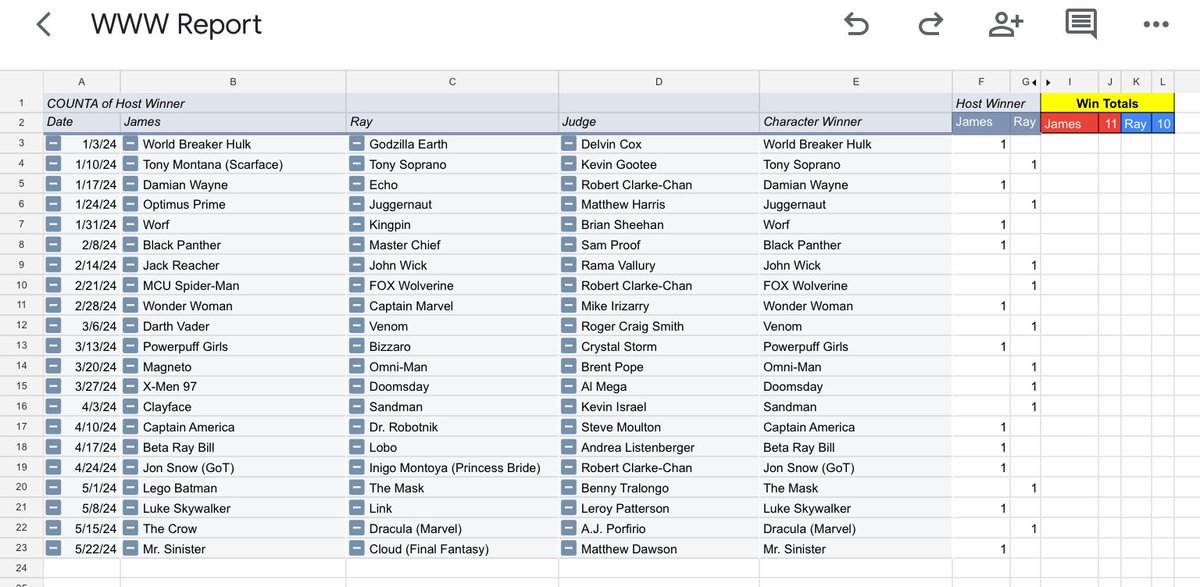Image resolution: width=1200 pixels, height=587 pixels.
Task: Select the COUNTA of Host Winner cell
Action: click(x=195, y=103)
